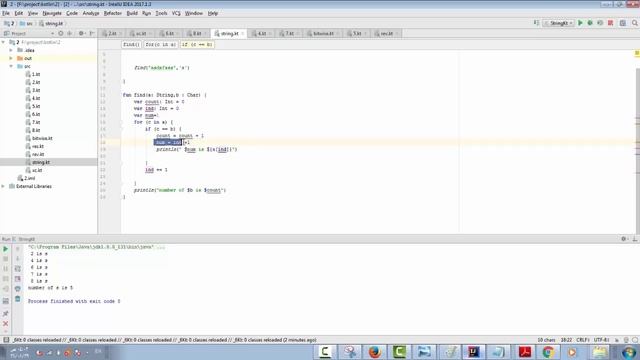Viewport: 640px width, 360px height.
Task: Click Run with Coverage in the main toolbar
Action: coord(600,23)
